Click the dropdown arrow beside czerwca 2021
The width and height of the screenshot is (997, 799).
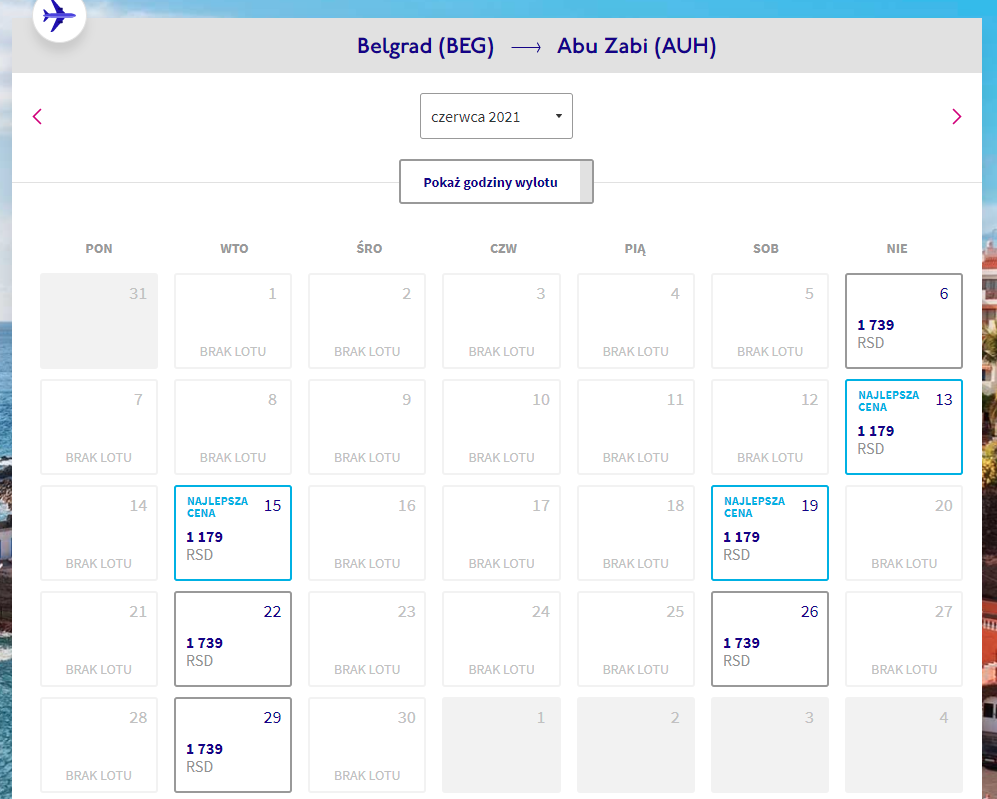pyautogui.click(x=559, y=116)
